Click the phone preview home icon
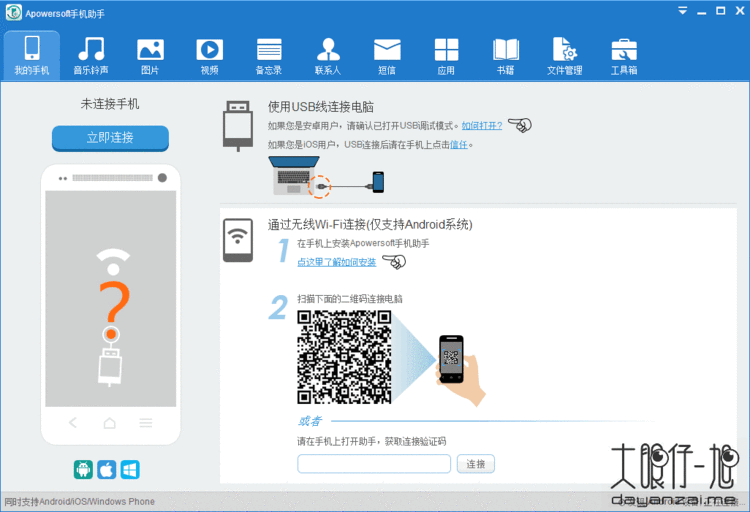The width and height of the screenshot is (750, 512). [110, 423]
